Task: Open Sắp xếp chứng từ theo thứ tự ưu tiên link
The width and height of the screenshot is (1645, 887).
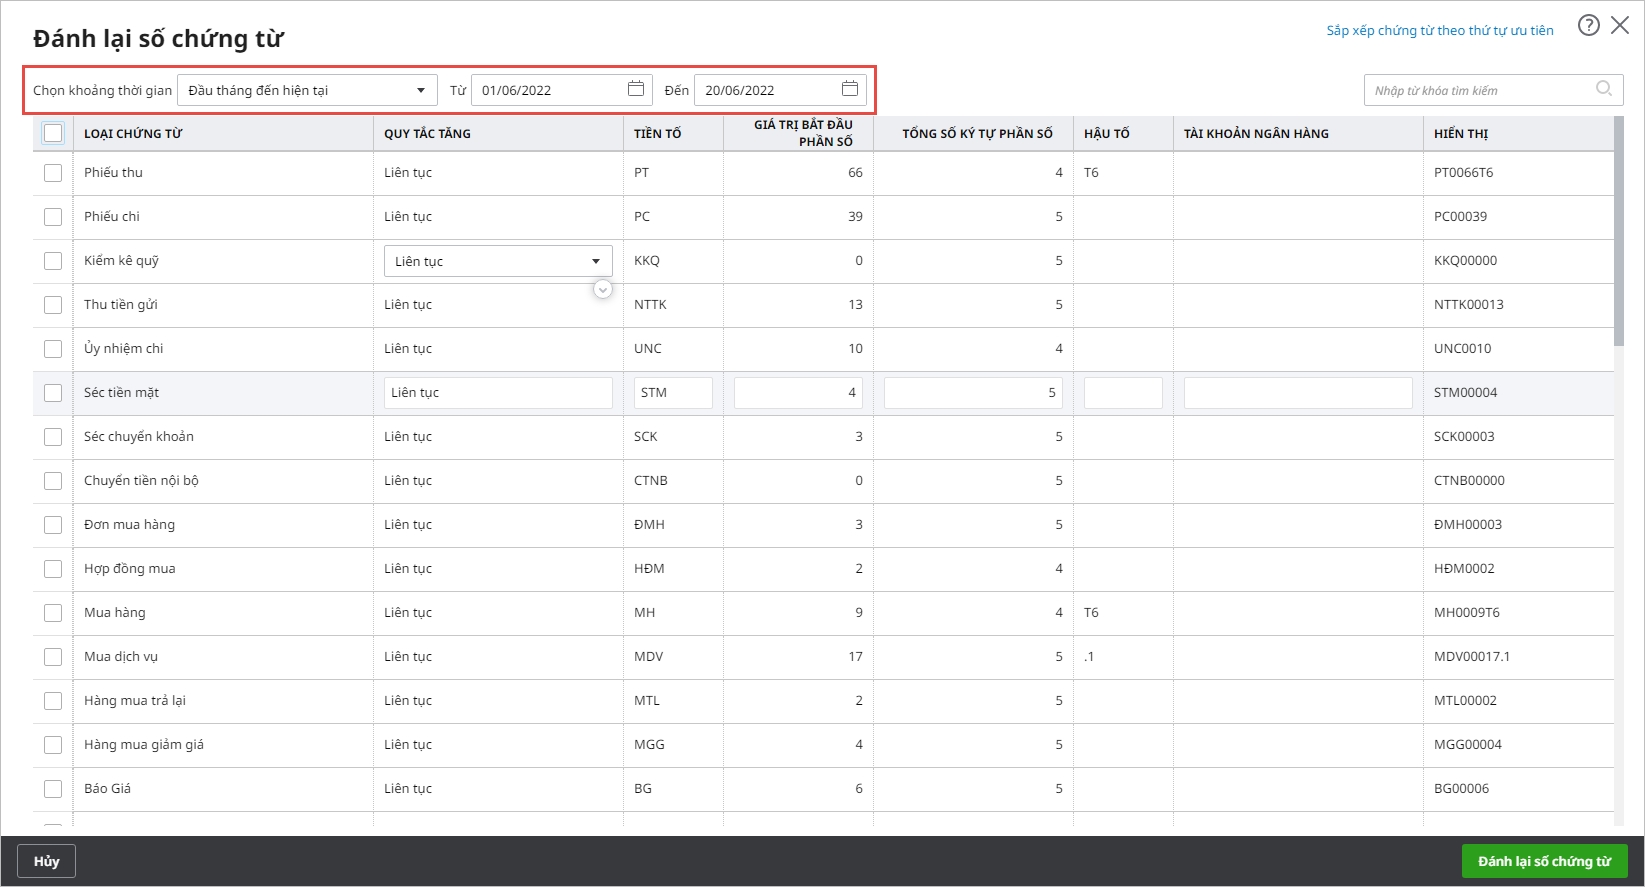Action: (1439, 31)
